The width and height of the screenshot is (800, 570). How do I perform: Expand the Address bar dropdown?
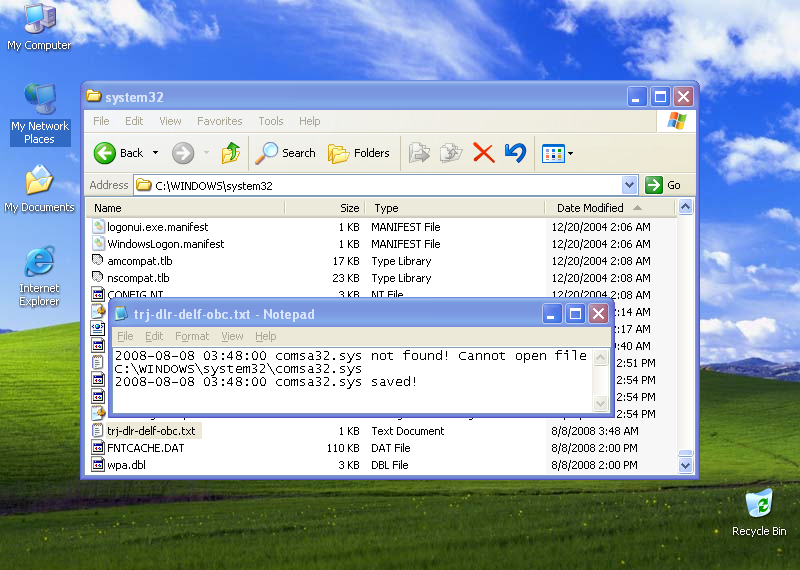(630, 185)
